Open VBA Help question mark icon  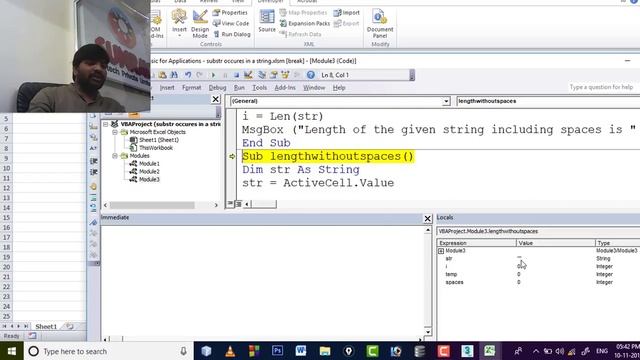point(311,75)
